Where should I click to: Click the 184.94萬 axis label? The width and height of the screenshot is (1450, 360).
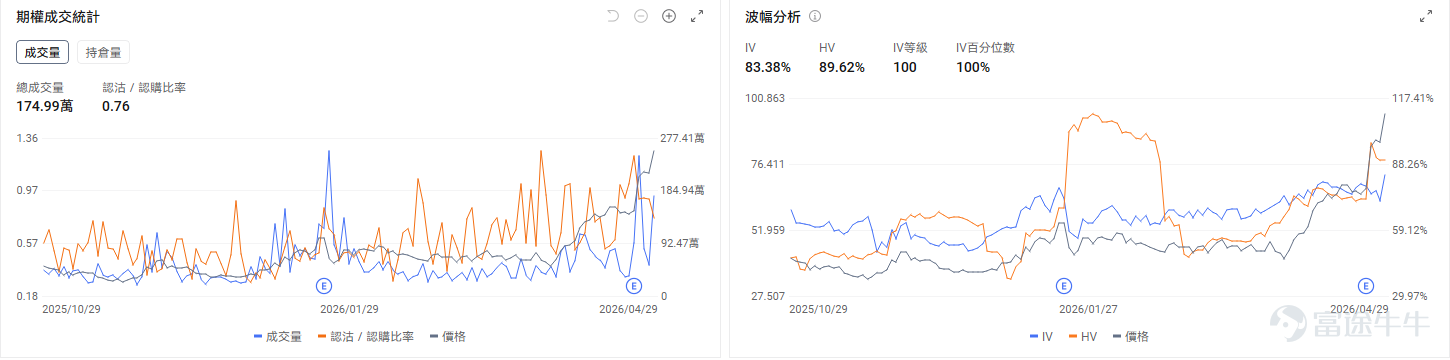point(682,190)
